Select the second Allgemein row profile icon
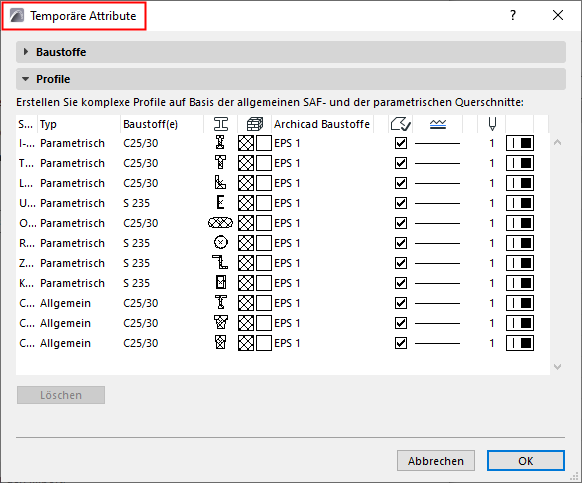This screenshot has height=483, width=582. (x=220, y=323)
